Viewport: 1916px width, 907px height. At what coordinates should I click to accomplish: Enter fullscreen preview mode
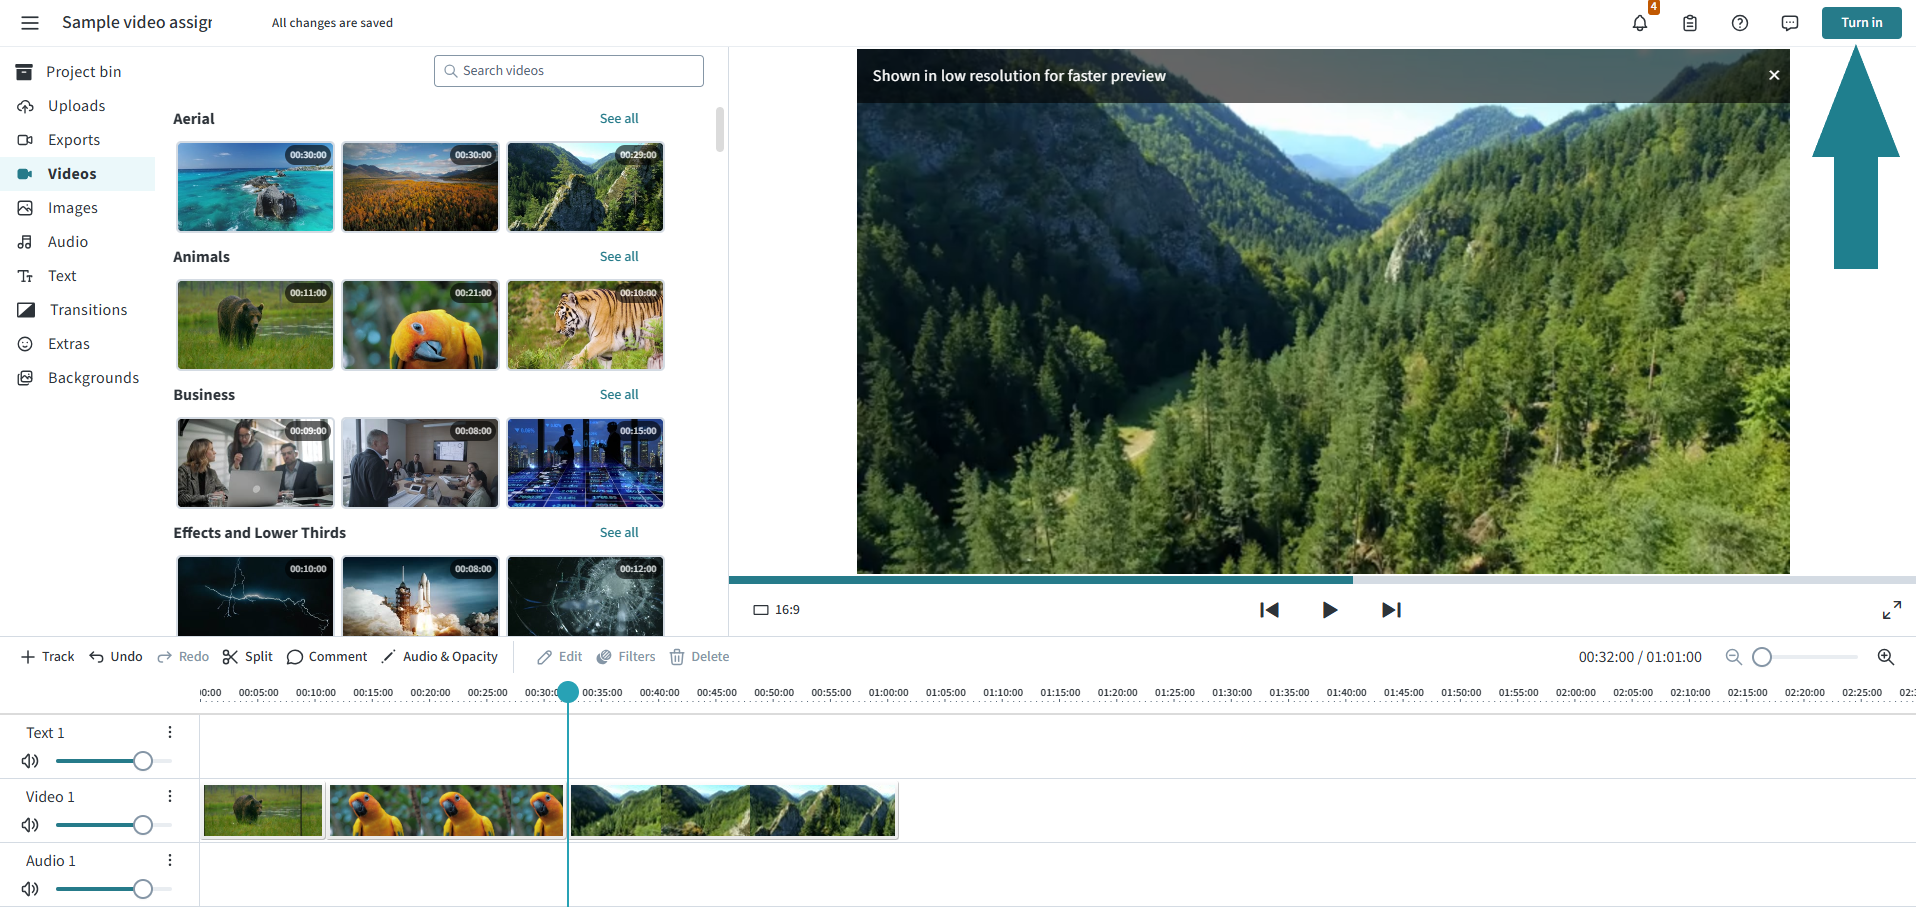[x=1892, y=610]
